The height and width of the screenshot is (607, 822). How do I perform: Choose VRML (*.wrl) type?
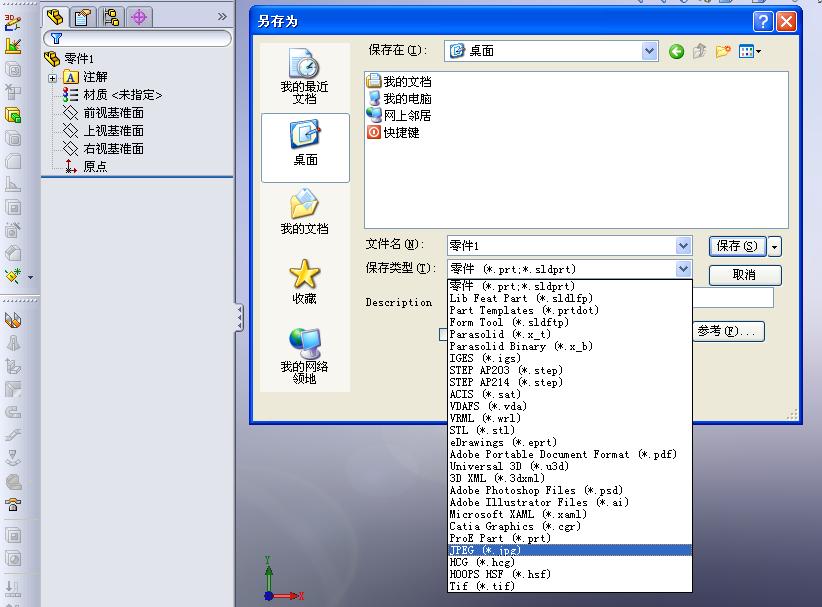[x=570, y=418]
